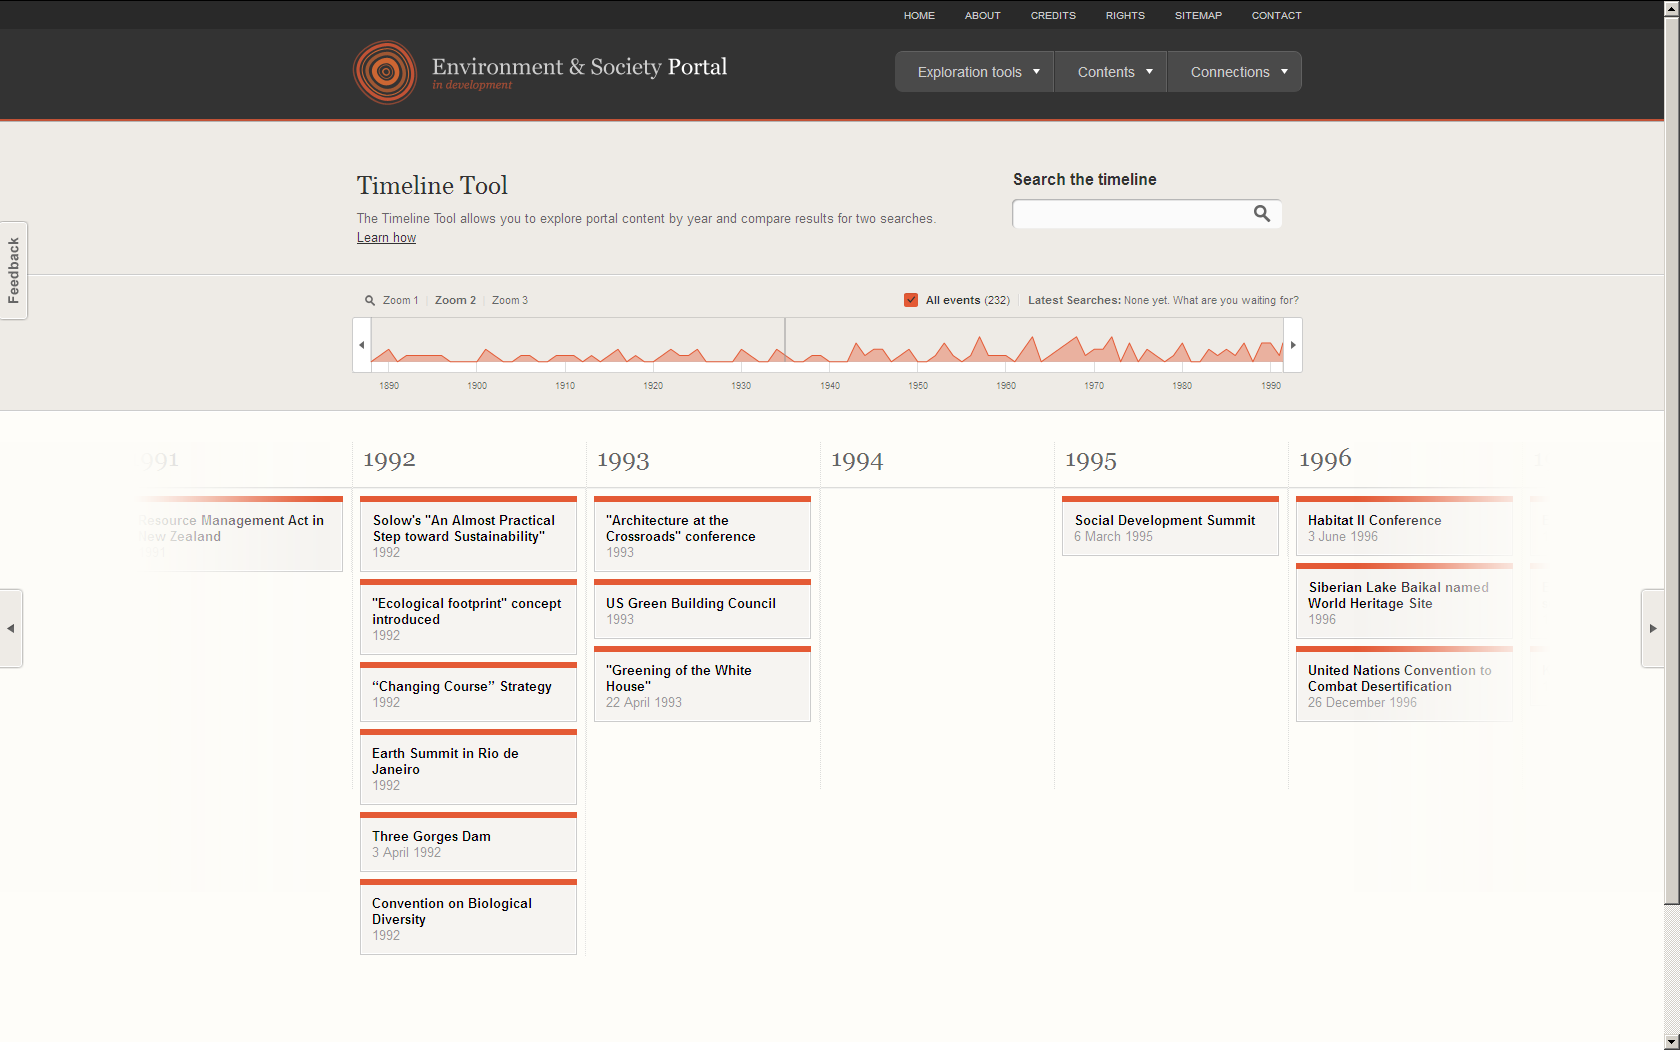The image size is (1680, 1050).
Task: Click the overview chart near 1970 peak
Action: coord(1075,347)
